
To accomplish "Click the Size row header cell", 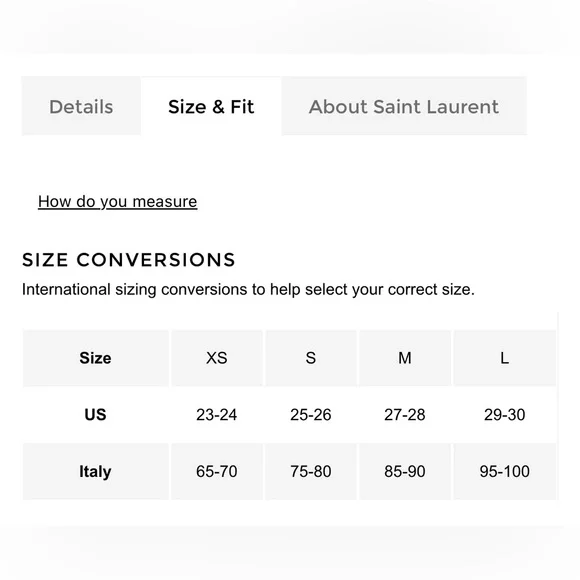I will point(95,358).
